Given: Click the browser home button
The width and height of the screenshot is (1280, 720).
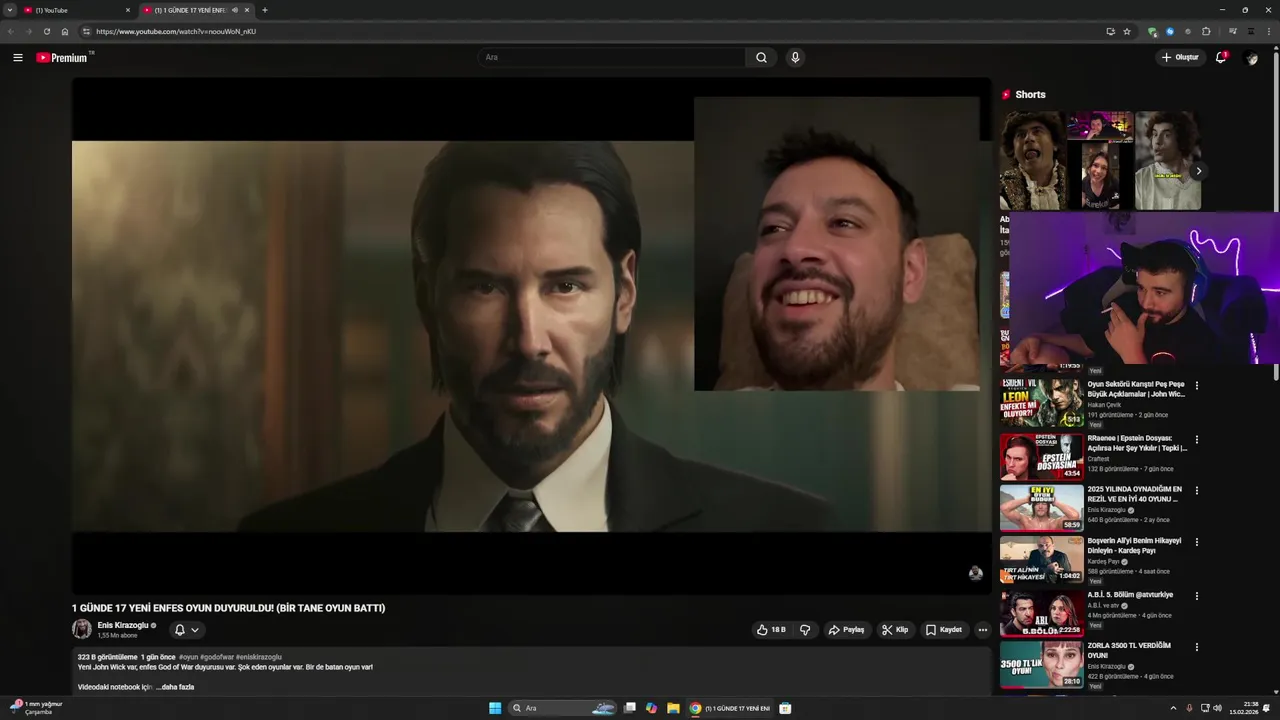Looking at the screenshot, I should pos(65,31).
